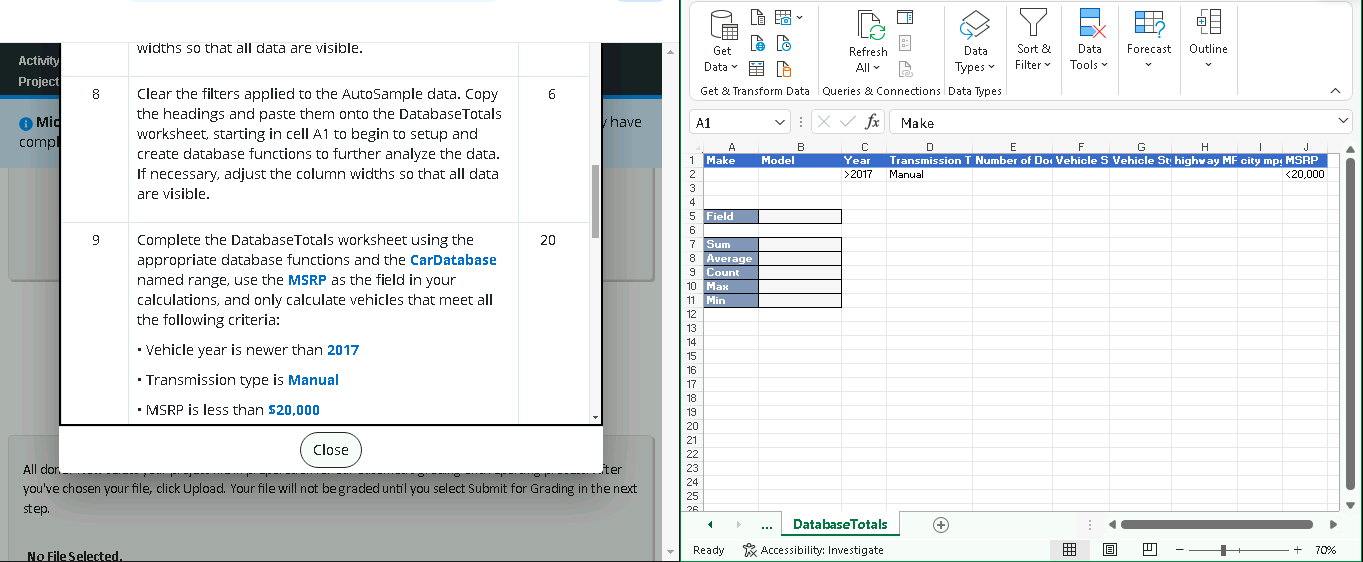Open the Sort & Filter menu
1363x562 pixels.
coord(1033,41)
